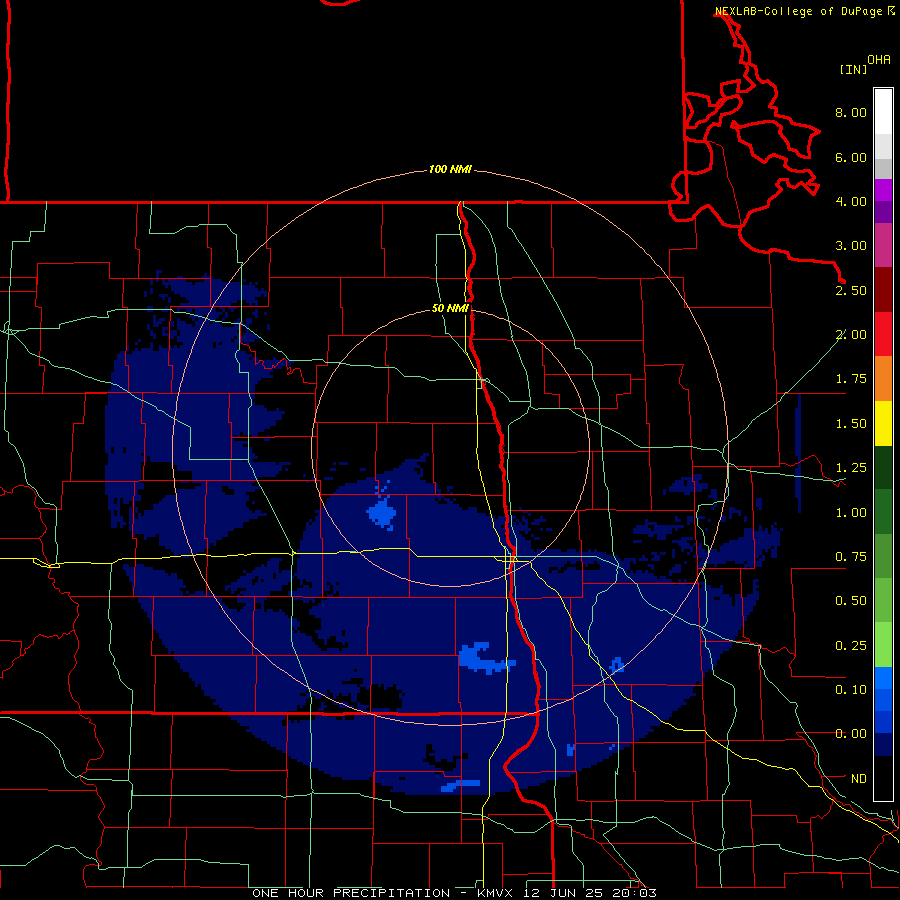Click the light gray swatch at 6.00
The image size is (900, 900).
[883, 146]
